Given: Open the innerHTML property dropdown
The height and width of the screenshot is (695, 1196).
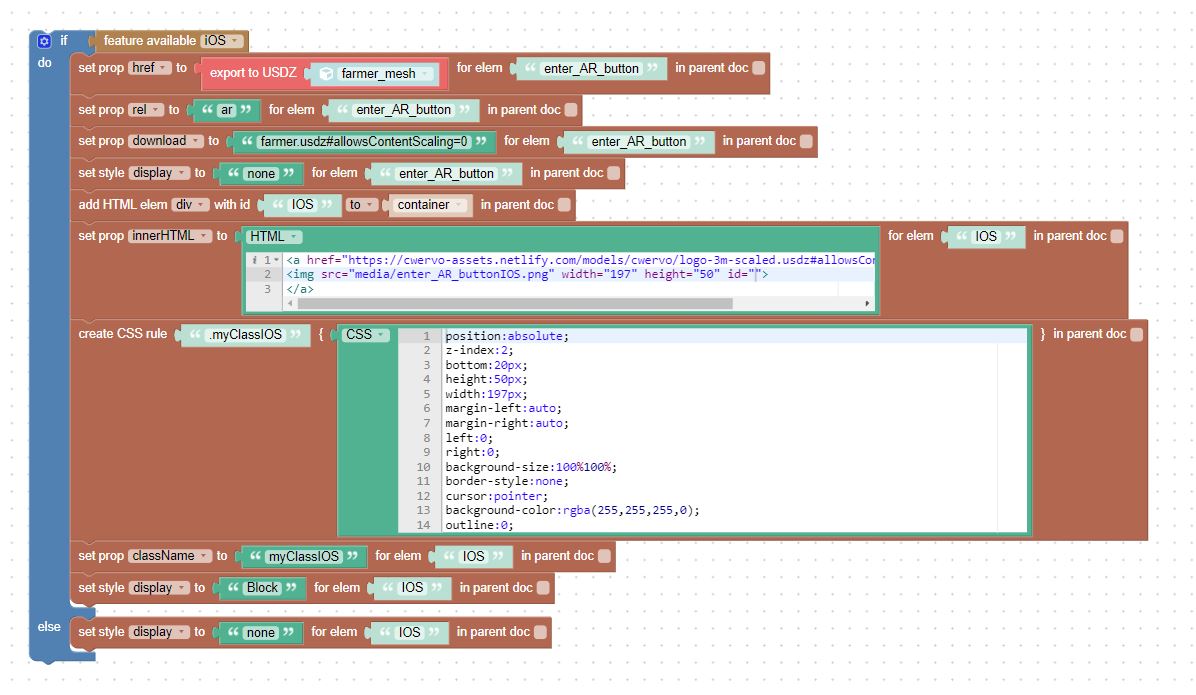Looking at the screenshot, I should [169, 236].
